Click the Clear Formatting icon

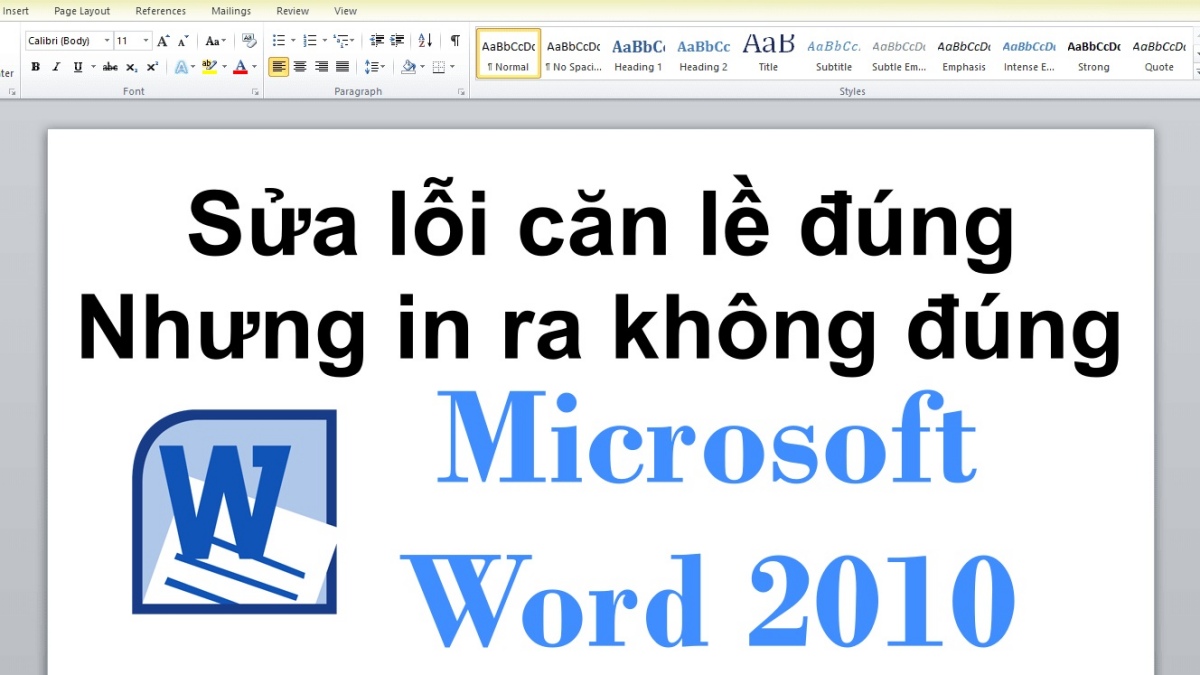click(x=249, y=41)
